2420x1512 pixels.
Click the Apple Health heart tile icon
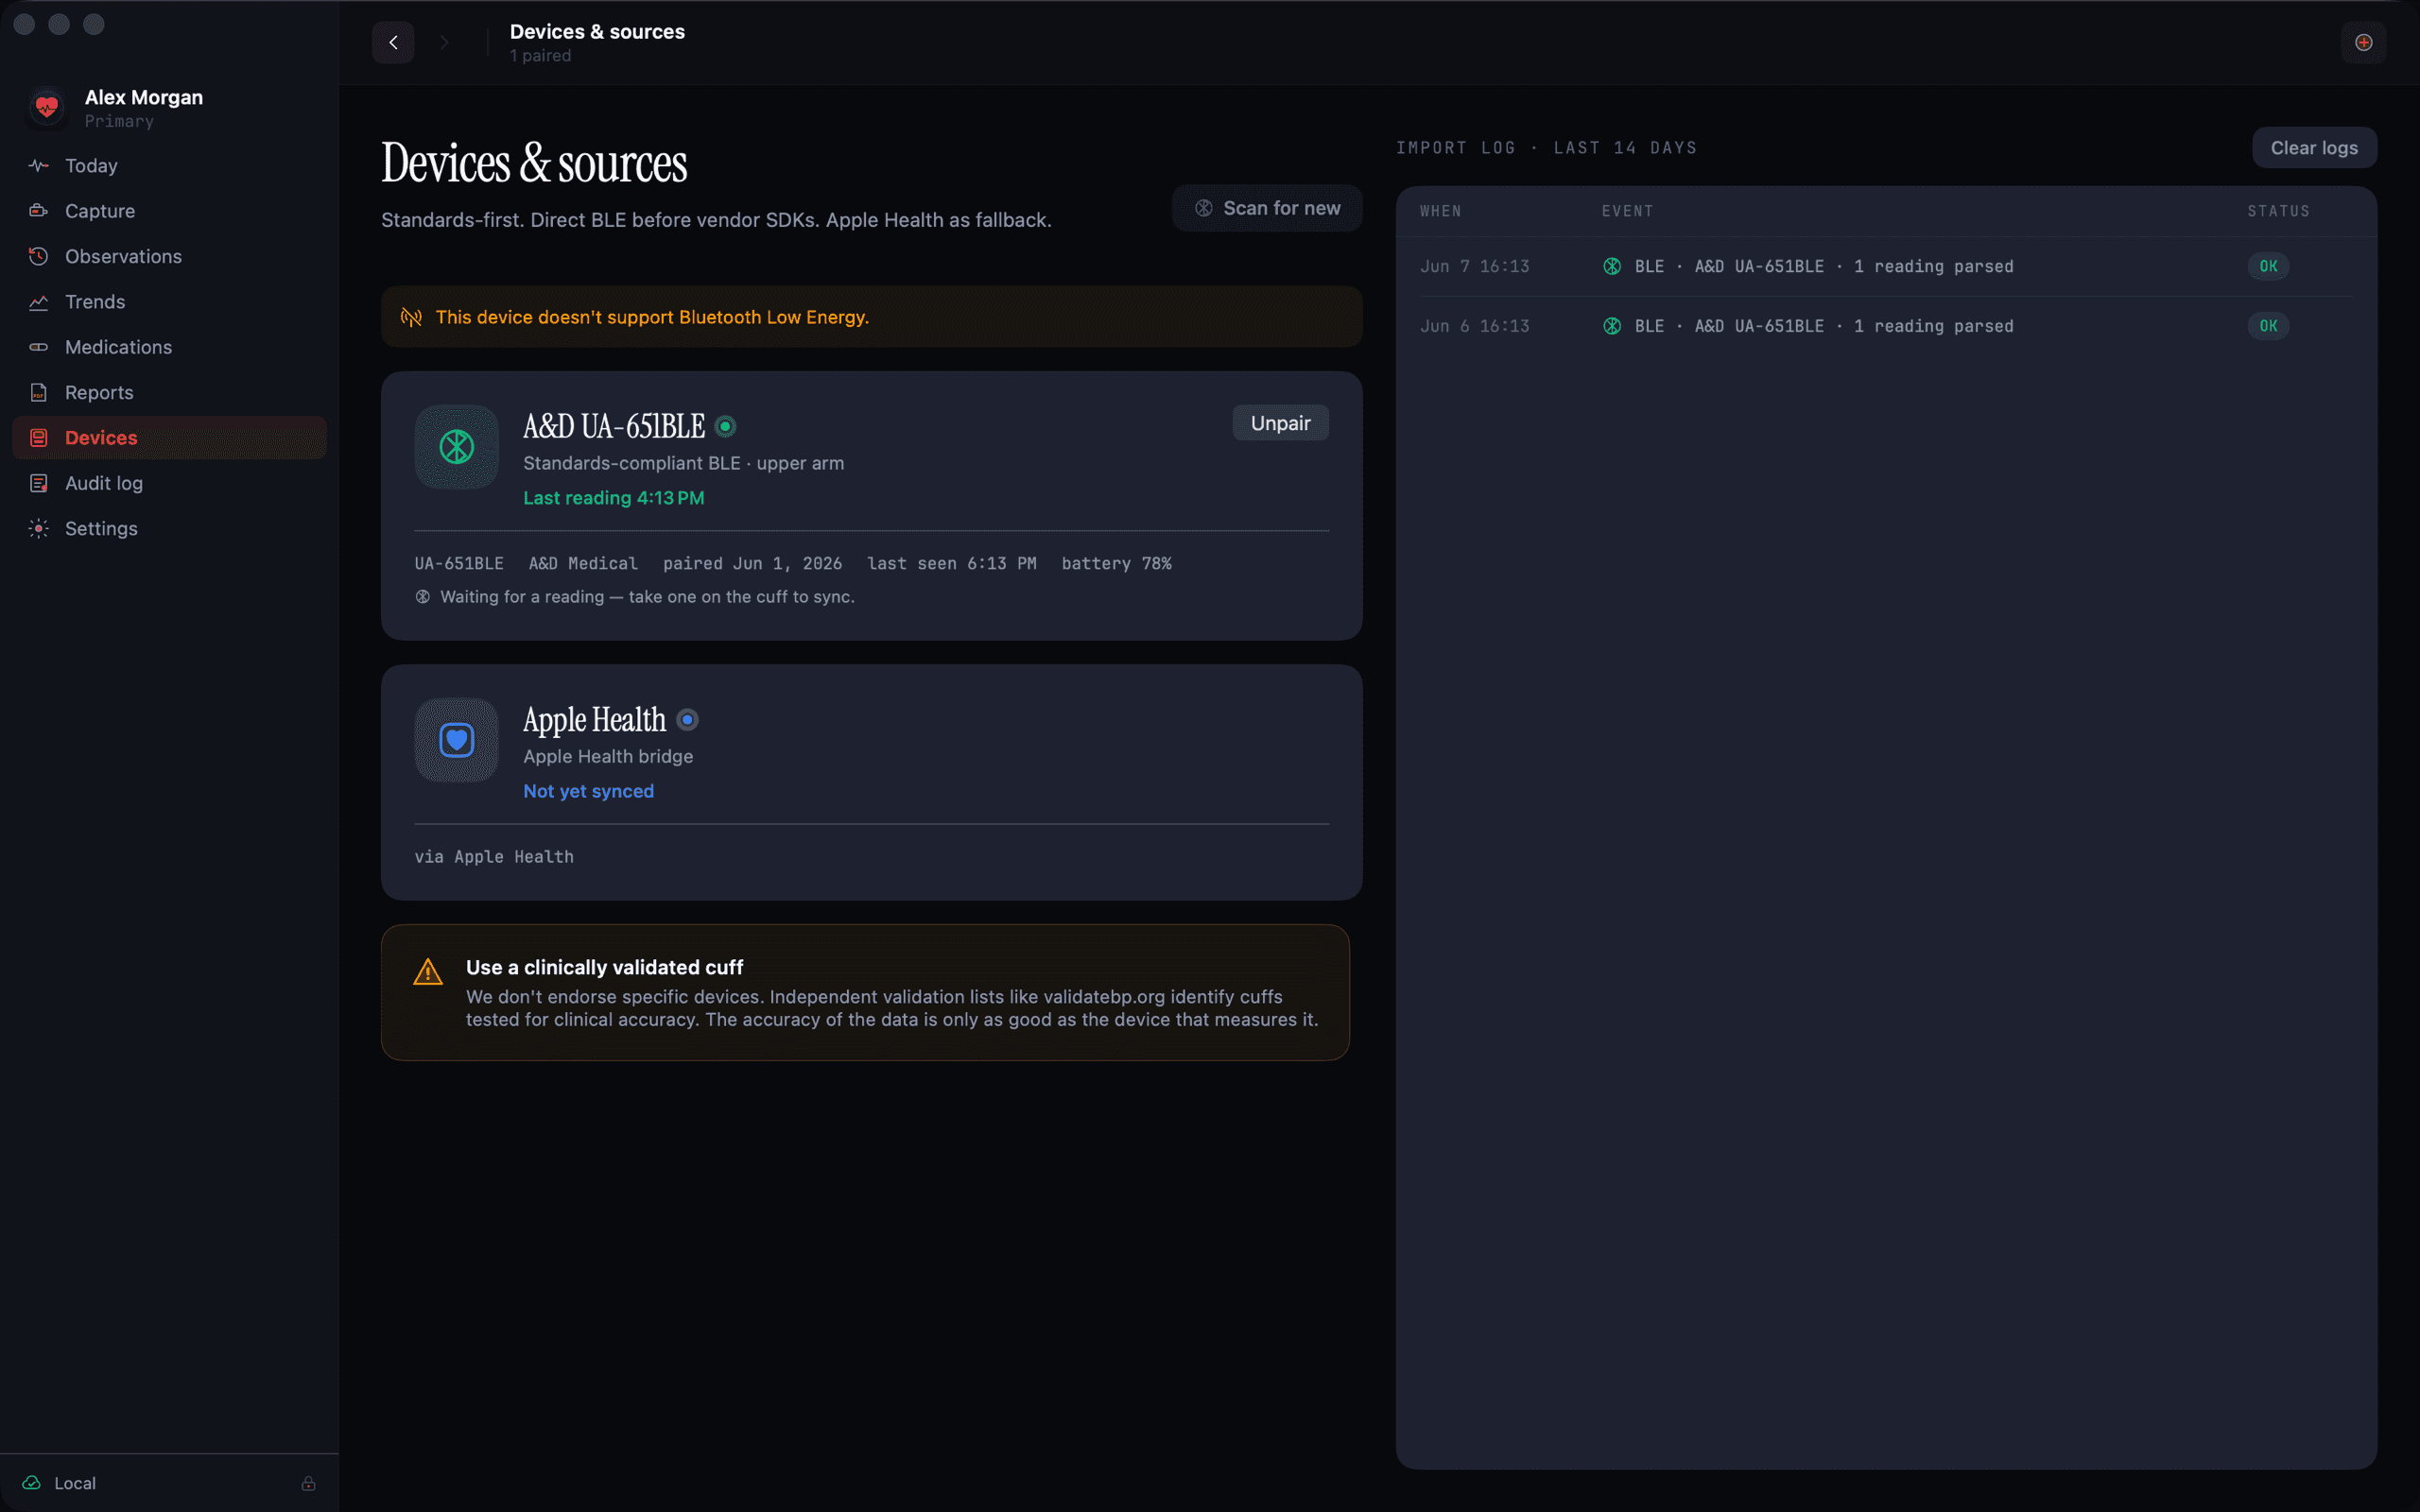[457, 740]
